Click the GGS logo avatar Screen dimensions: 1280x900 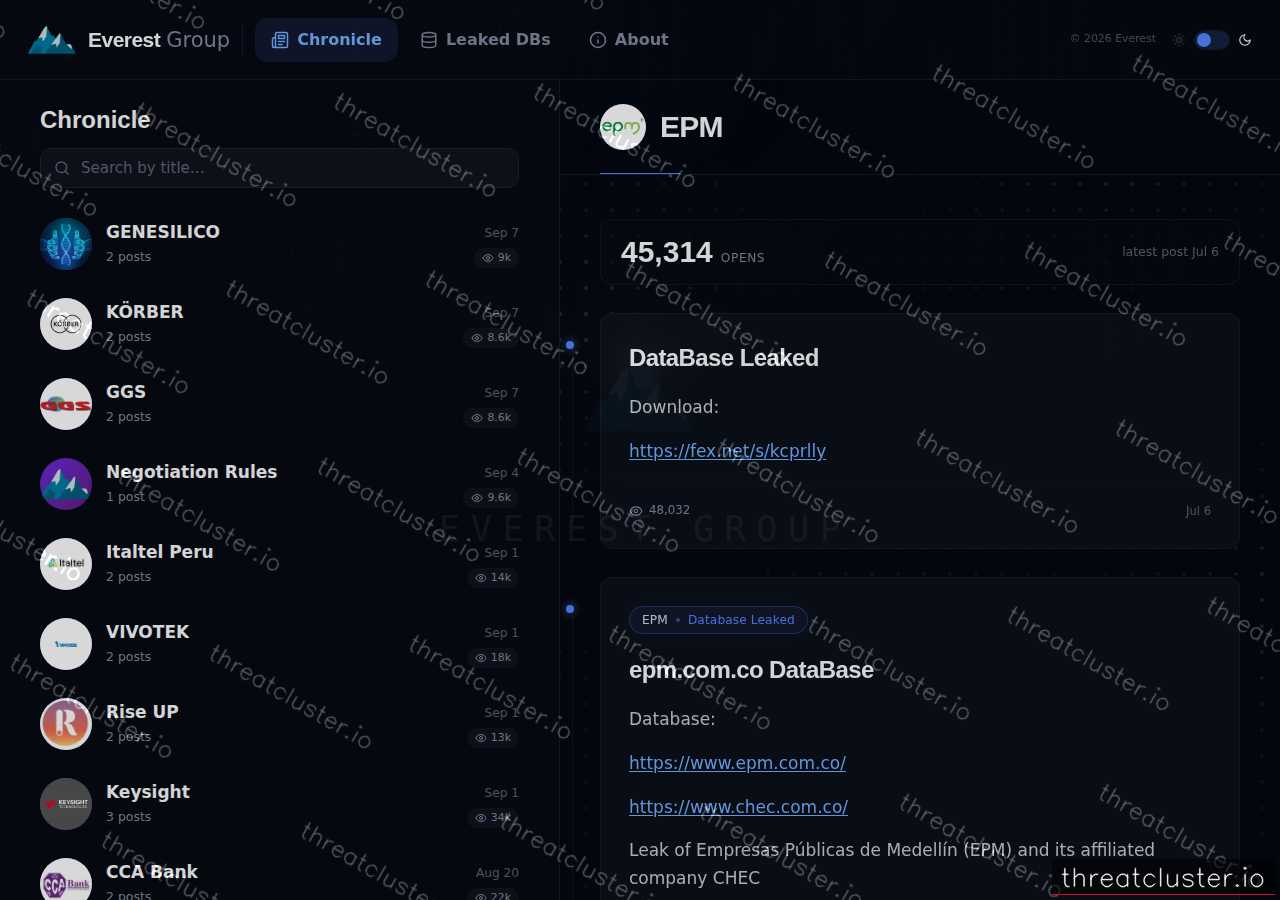click(x=66, y=404)
